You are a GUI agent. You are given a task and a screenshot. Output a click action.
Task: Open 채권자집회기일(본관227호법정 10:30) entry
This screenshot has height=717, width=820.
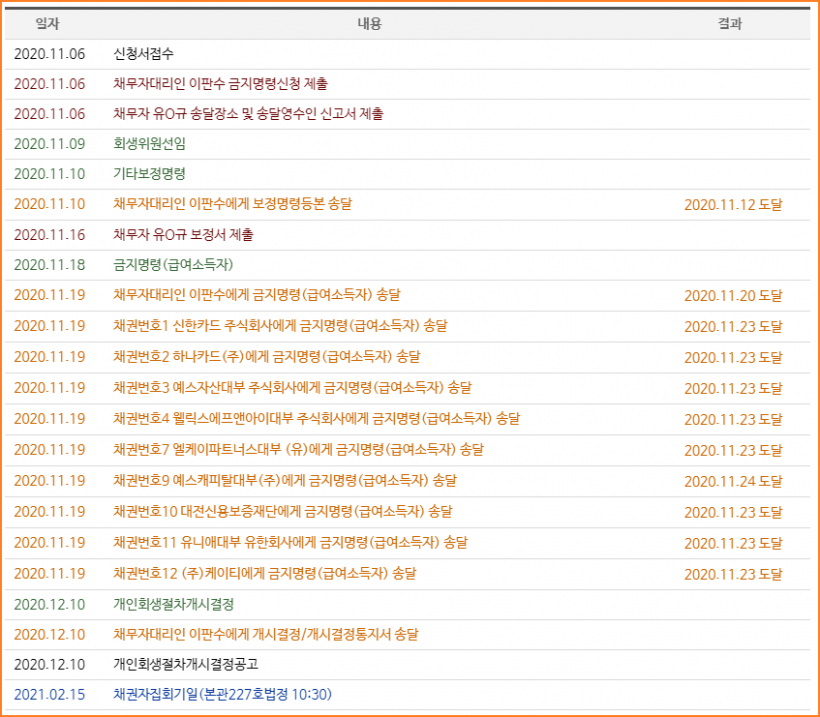point(222,695)
